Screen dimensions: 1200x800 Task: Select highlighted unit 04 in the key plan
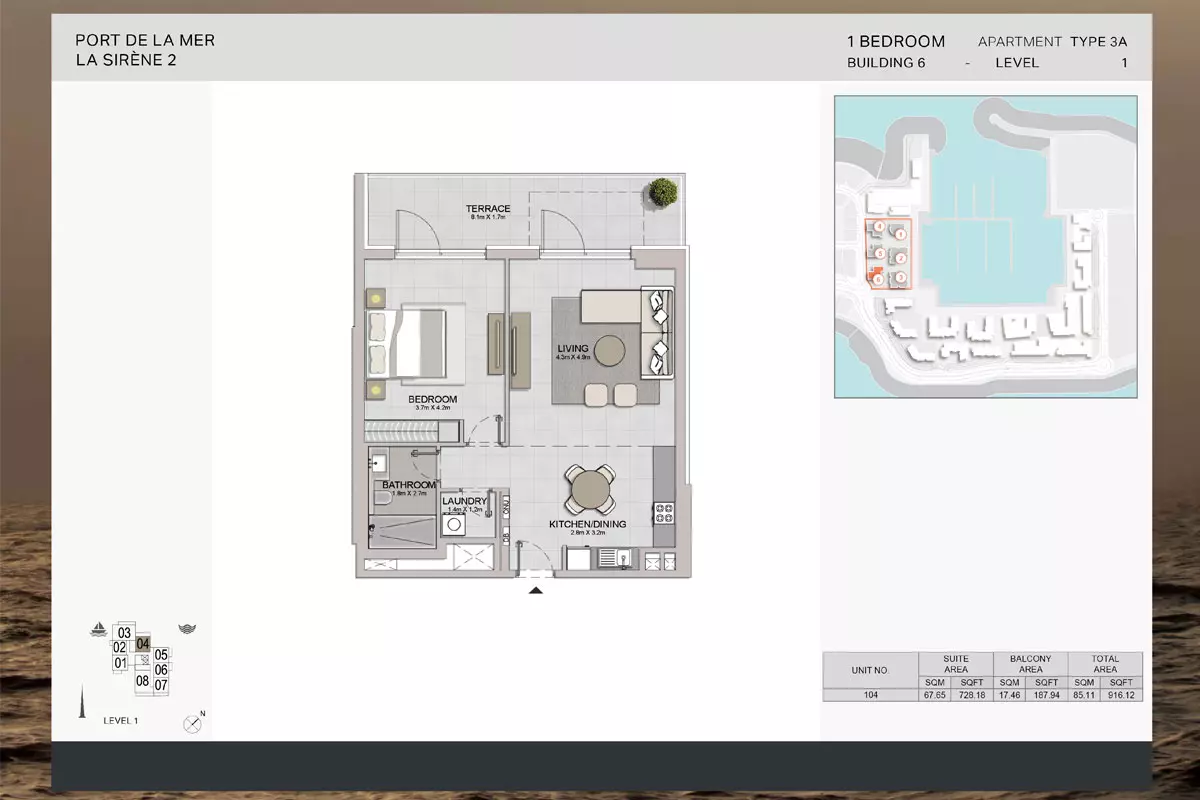[x=143, y=644]
